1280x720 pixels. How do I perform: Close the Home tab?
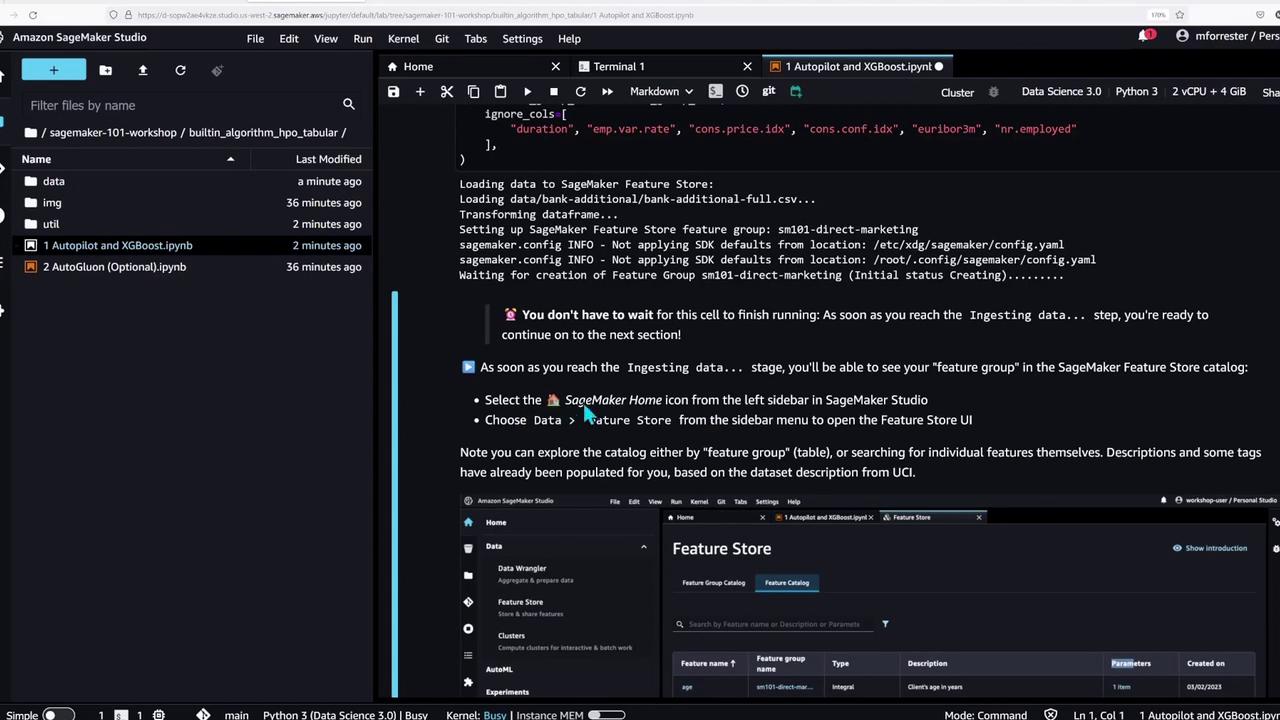click(x=556, y=66)
